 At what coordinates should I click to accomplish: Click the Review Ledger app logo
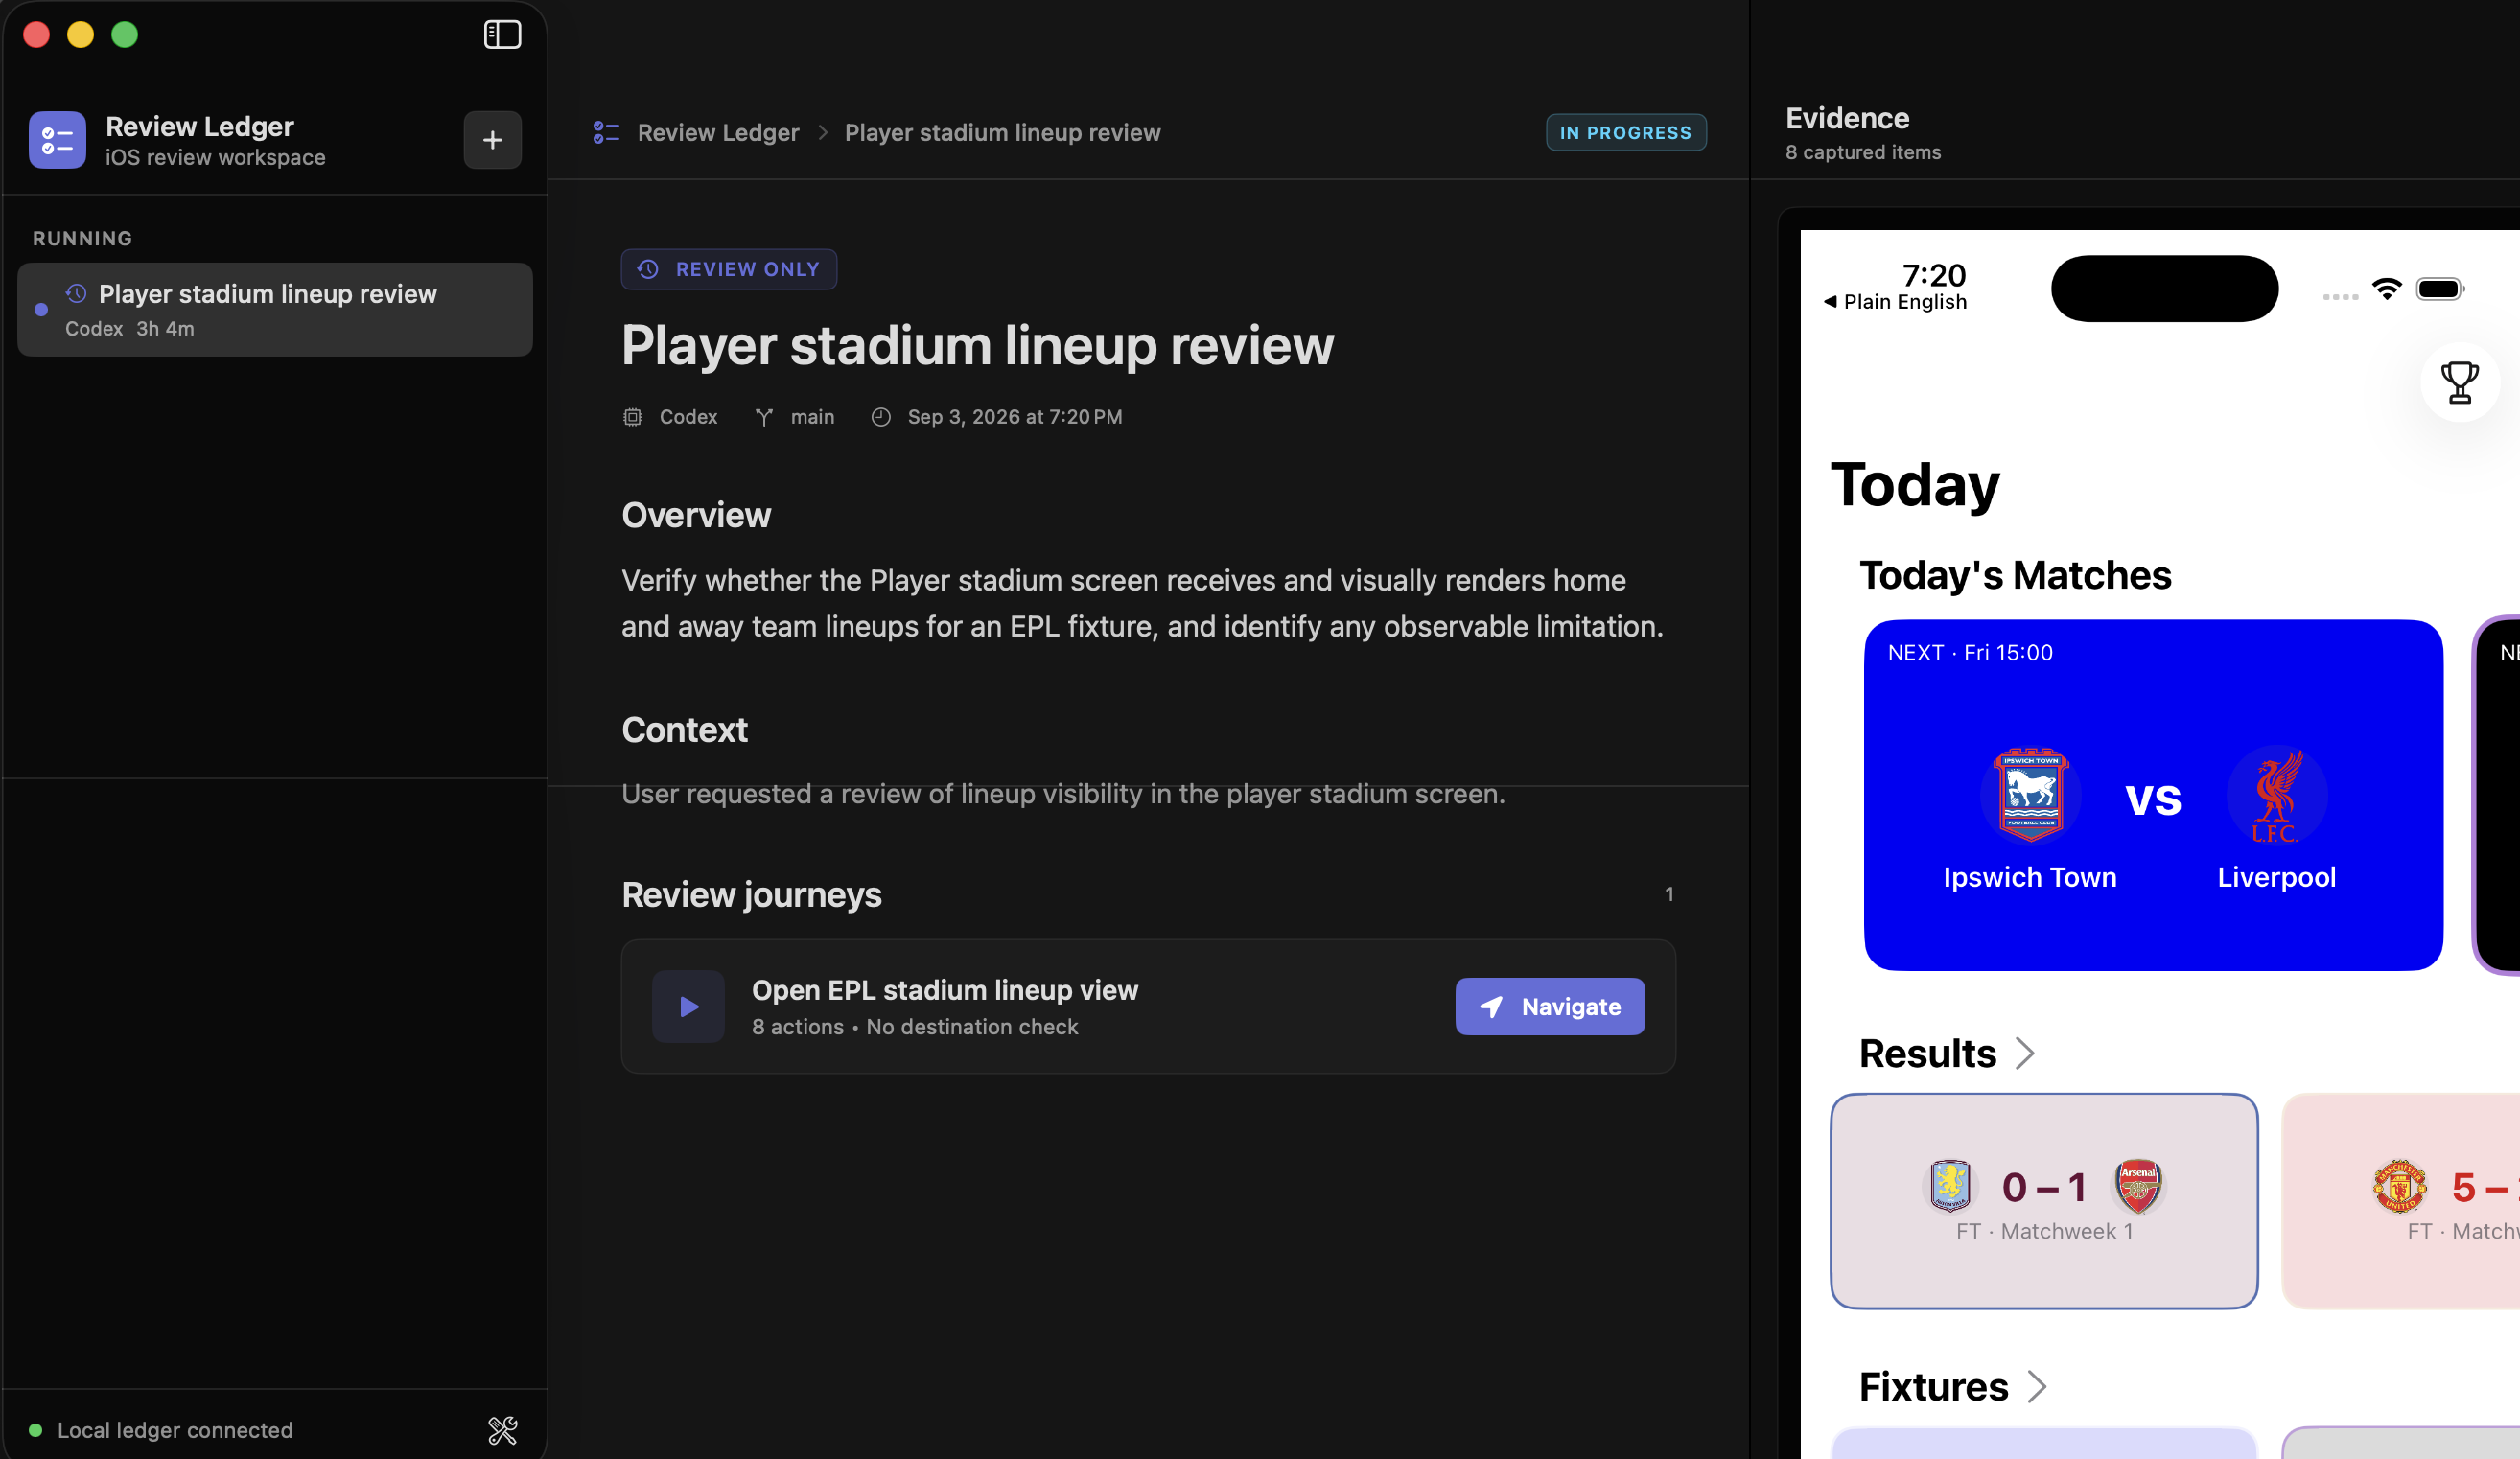pyautogui.click(x=57, y=140)
